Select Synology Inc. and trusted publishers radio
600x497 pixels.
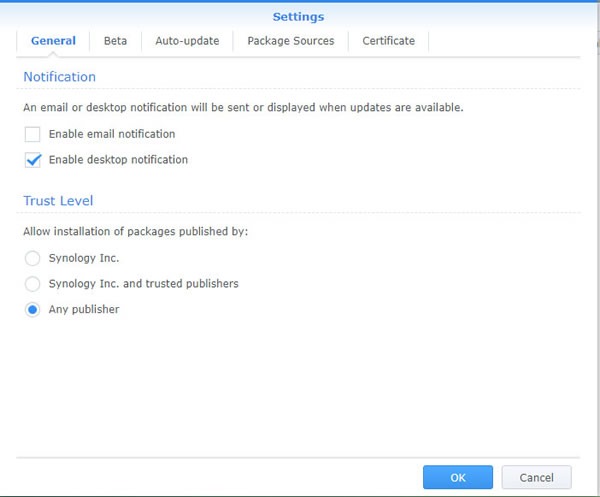[33, 284]
